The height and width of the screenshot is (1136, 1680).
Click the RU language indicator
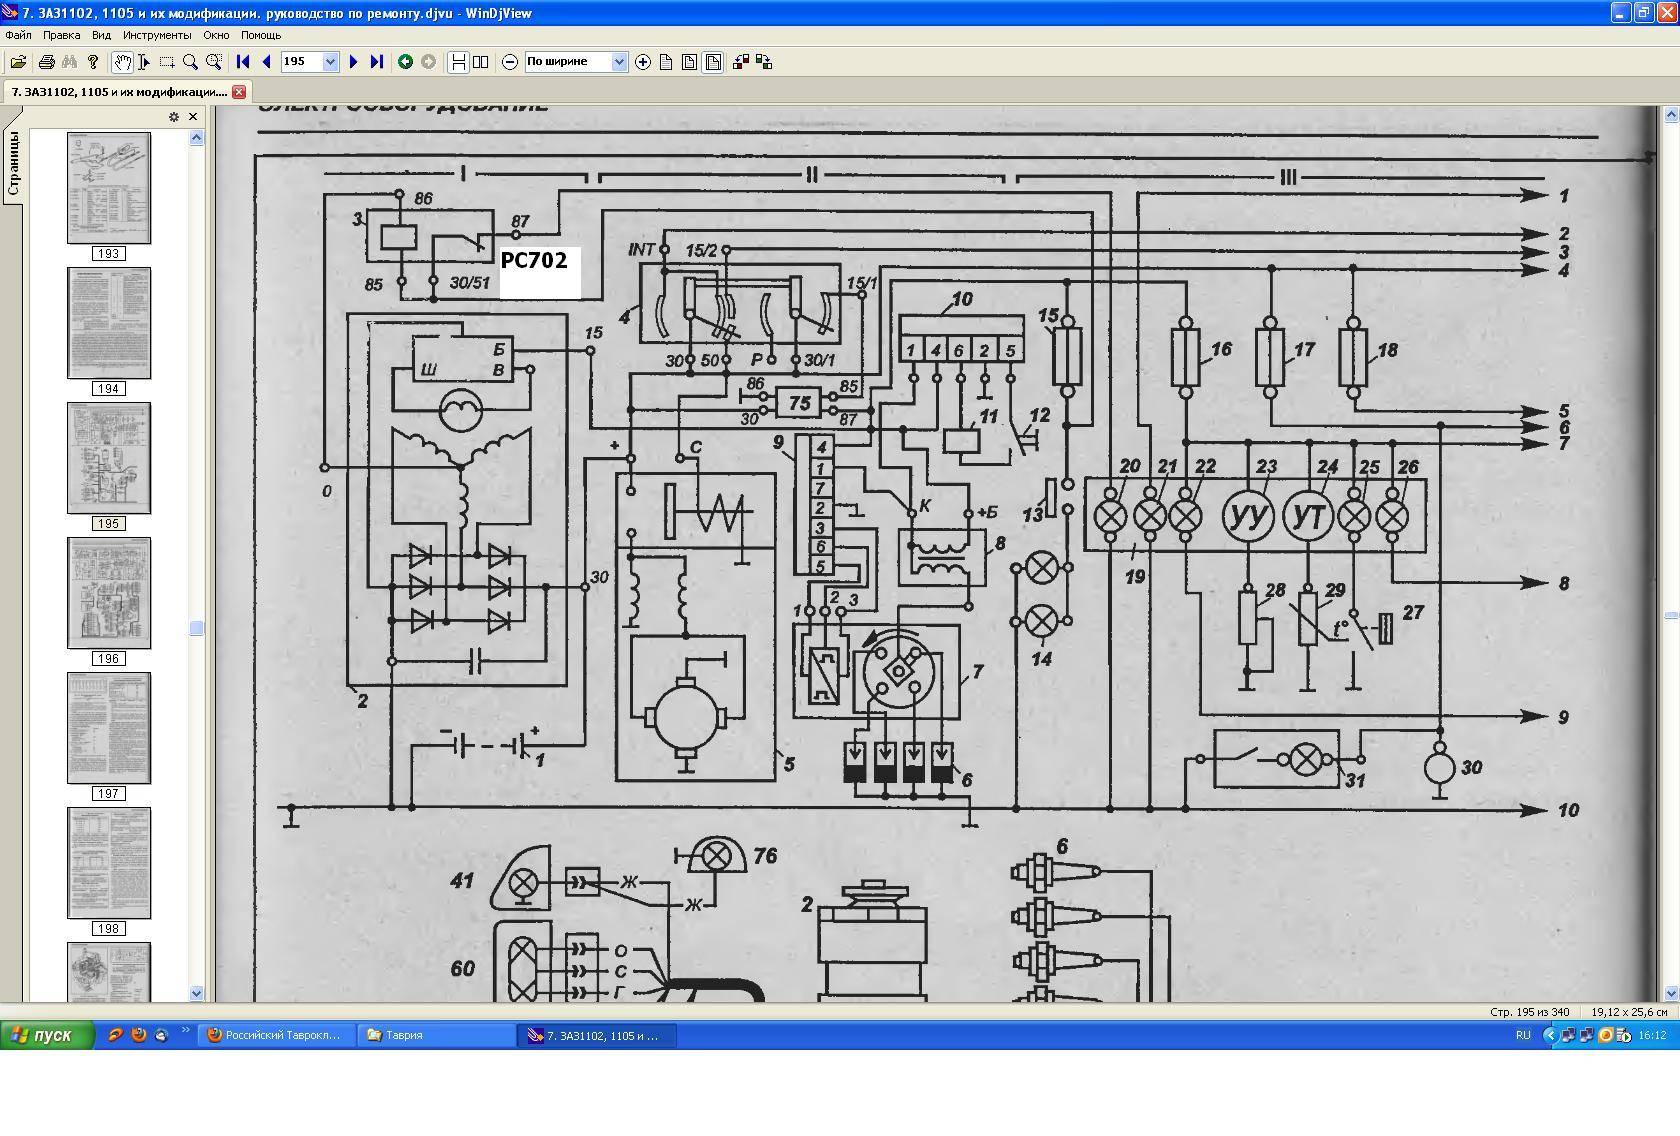[x=1523, y=1035]
